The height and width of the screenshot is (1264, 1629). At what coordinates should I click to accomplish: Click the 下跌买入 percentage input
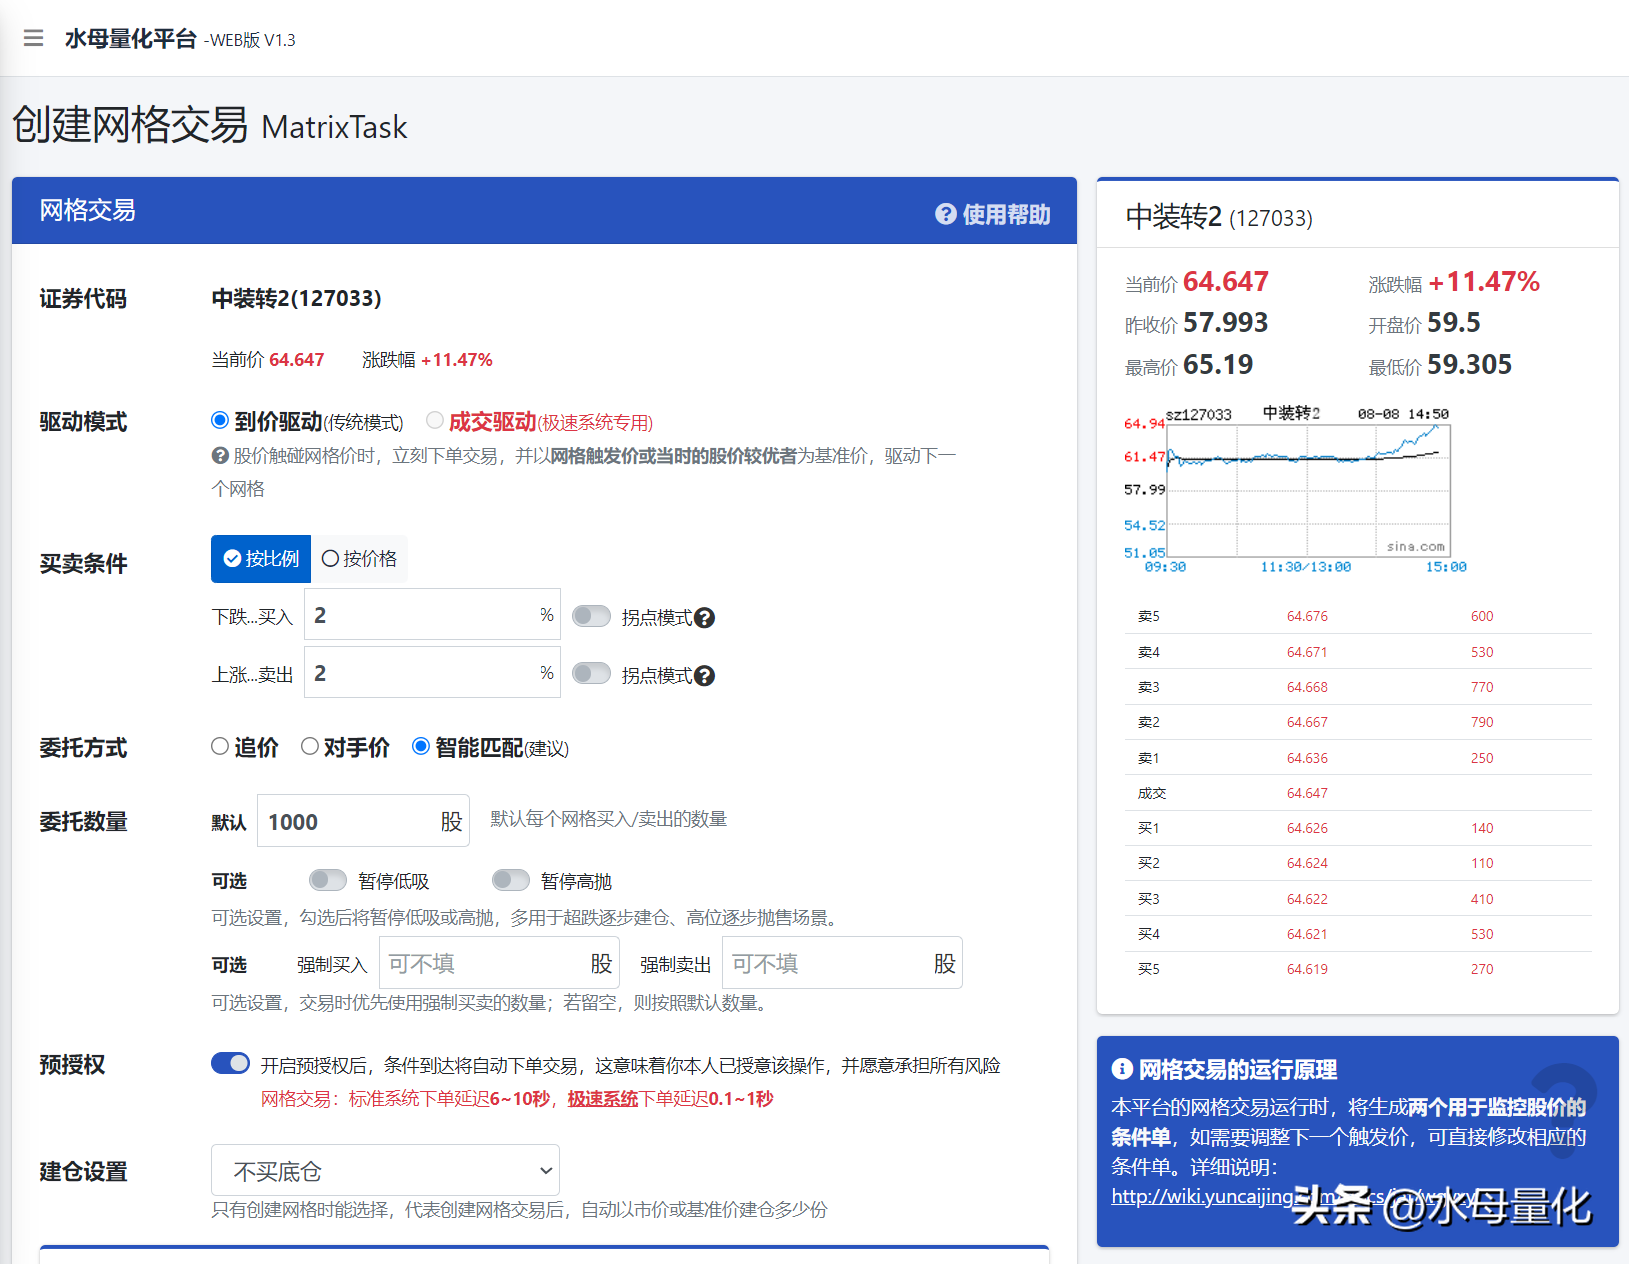tap(432, 615)
